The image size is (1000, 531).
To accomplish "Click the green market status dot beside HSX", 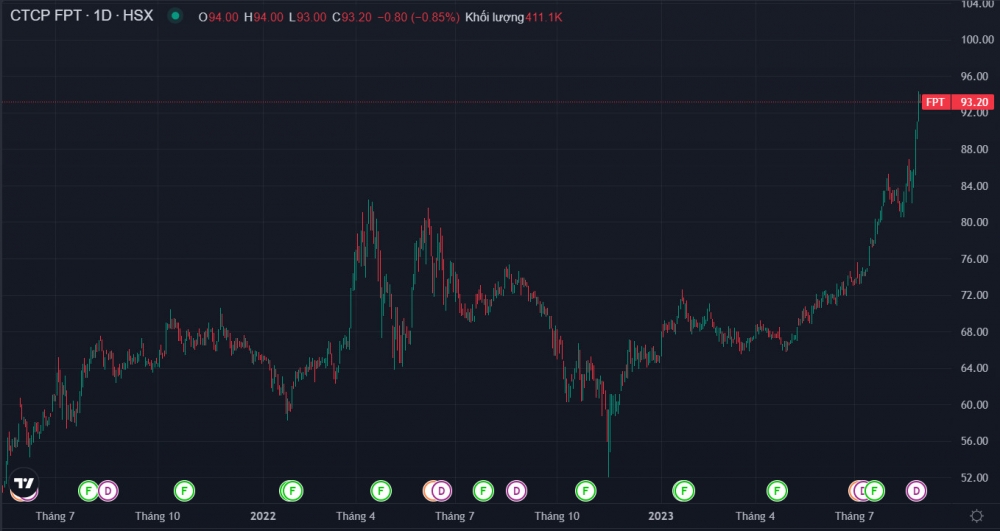I will pos(176,17).
